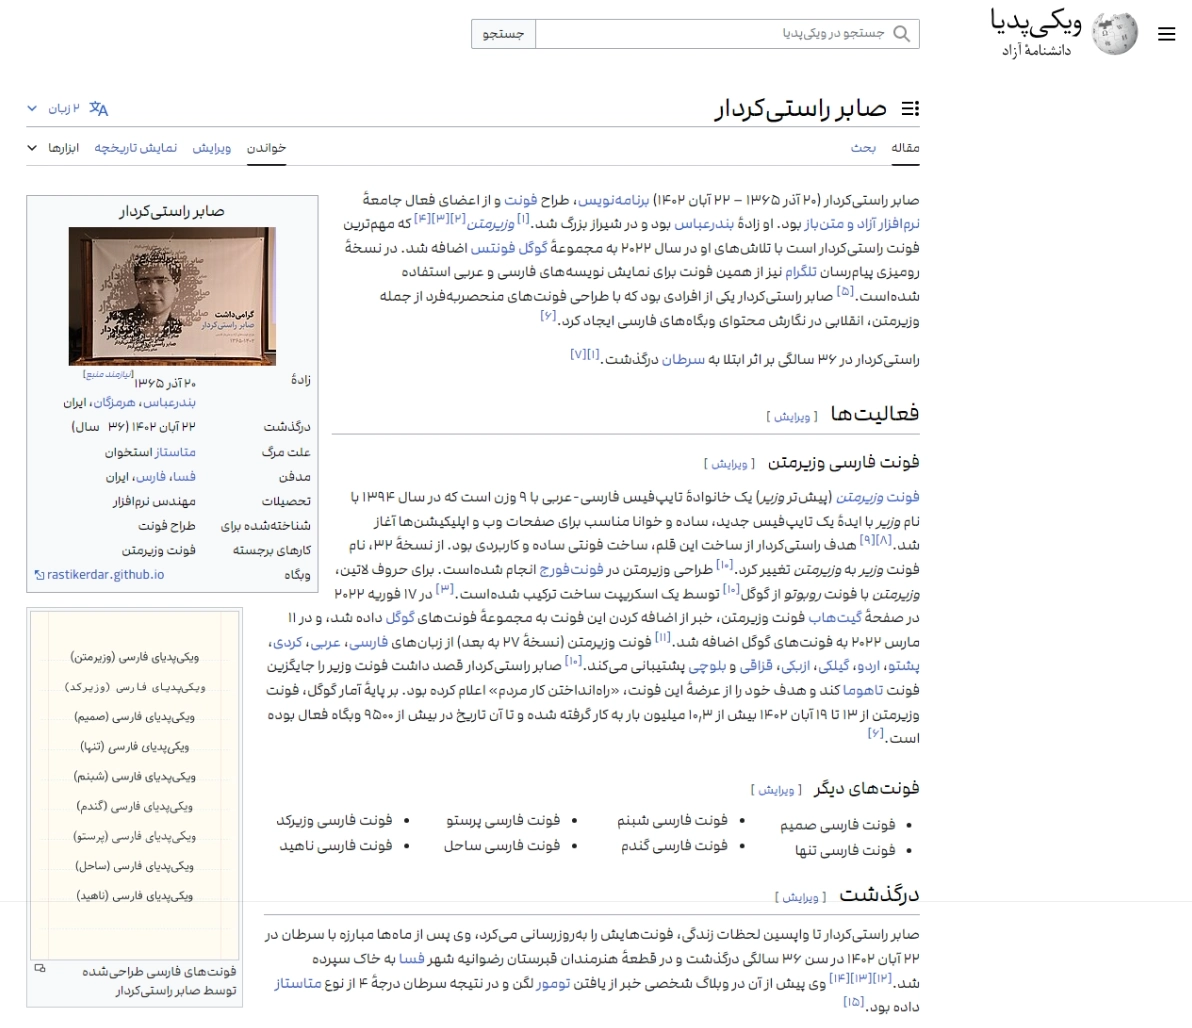The image size is (1192, 1028).
Task: Click the external link icon beside rastikerdar.github.io
Action: click(40, 575)
